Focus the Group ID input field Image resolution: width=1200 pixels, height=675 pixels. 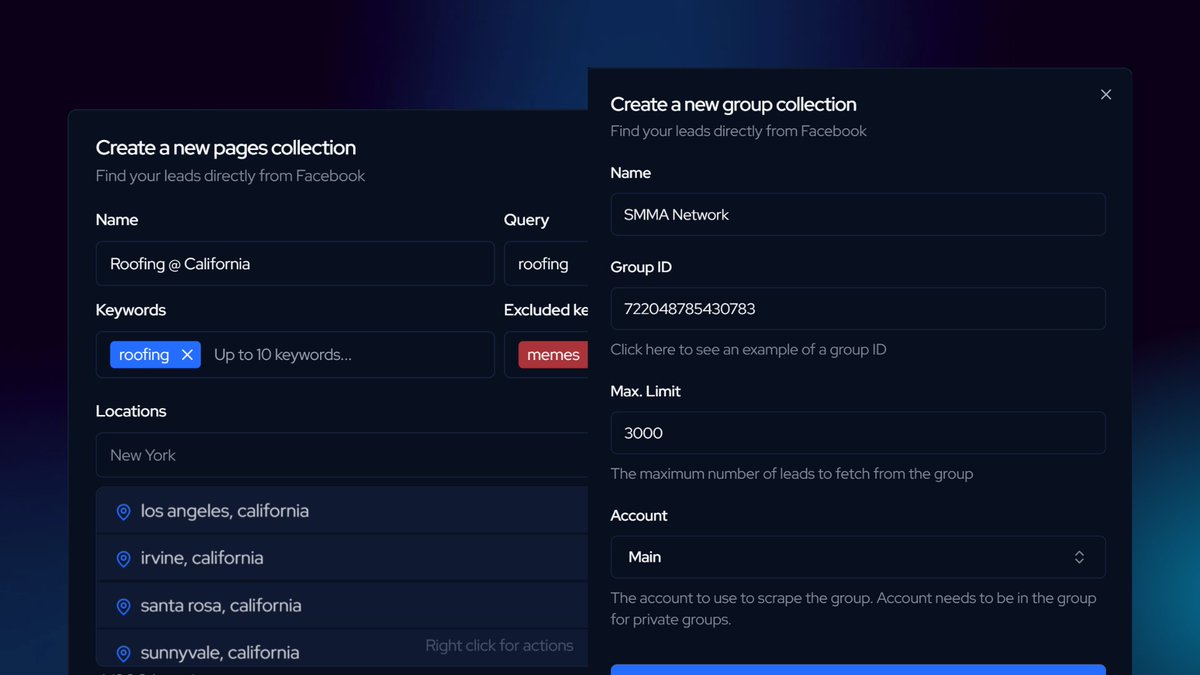pos(858,309)
